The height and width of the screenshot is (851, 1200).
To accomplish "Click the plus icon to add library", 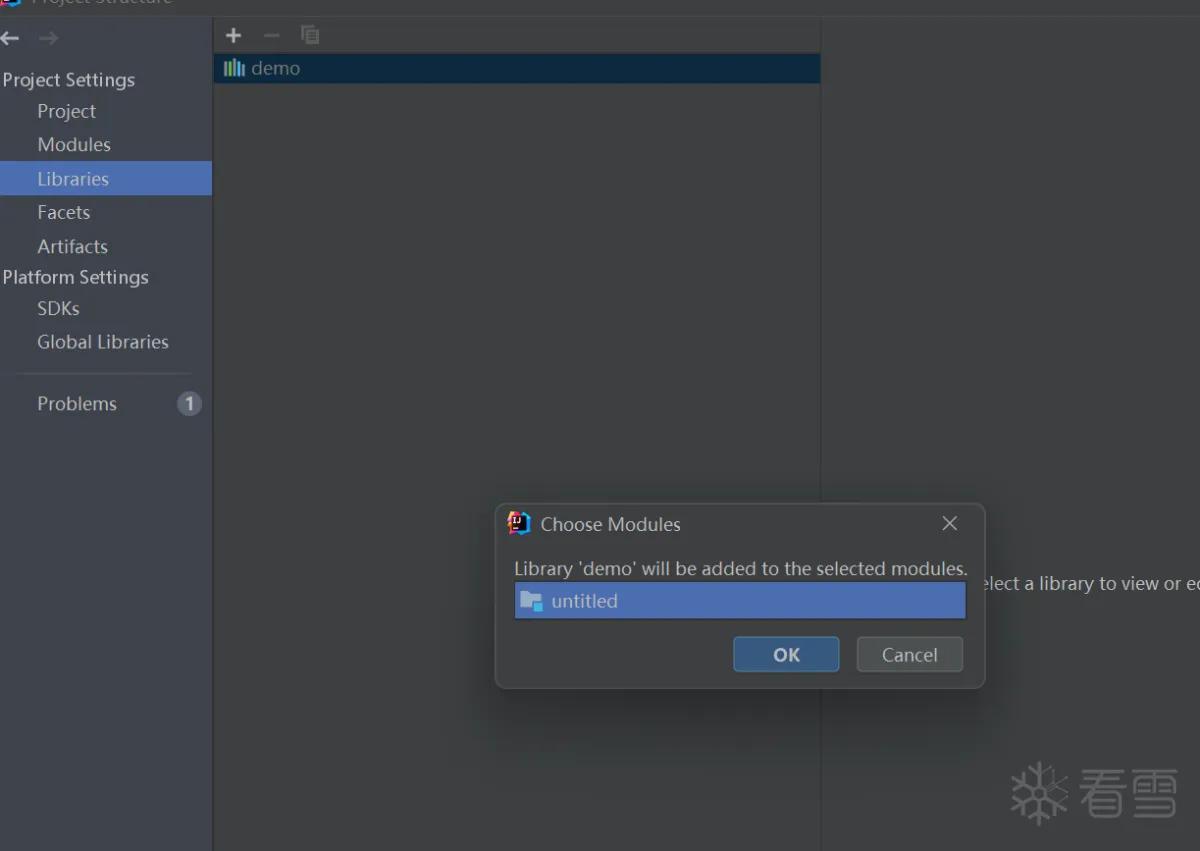I will click(233, 36).
